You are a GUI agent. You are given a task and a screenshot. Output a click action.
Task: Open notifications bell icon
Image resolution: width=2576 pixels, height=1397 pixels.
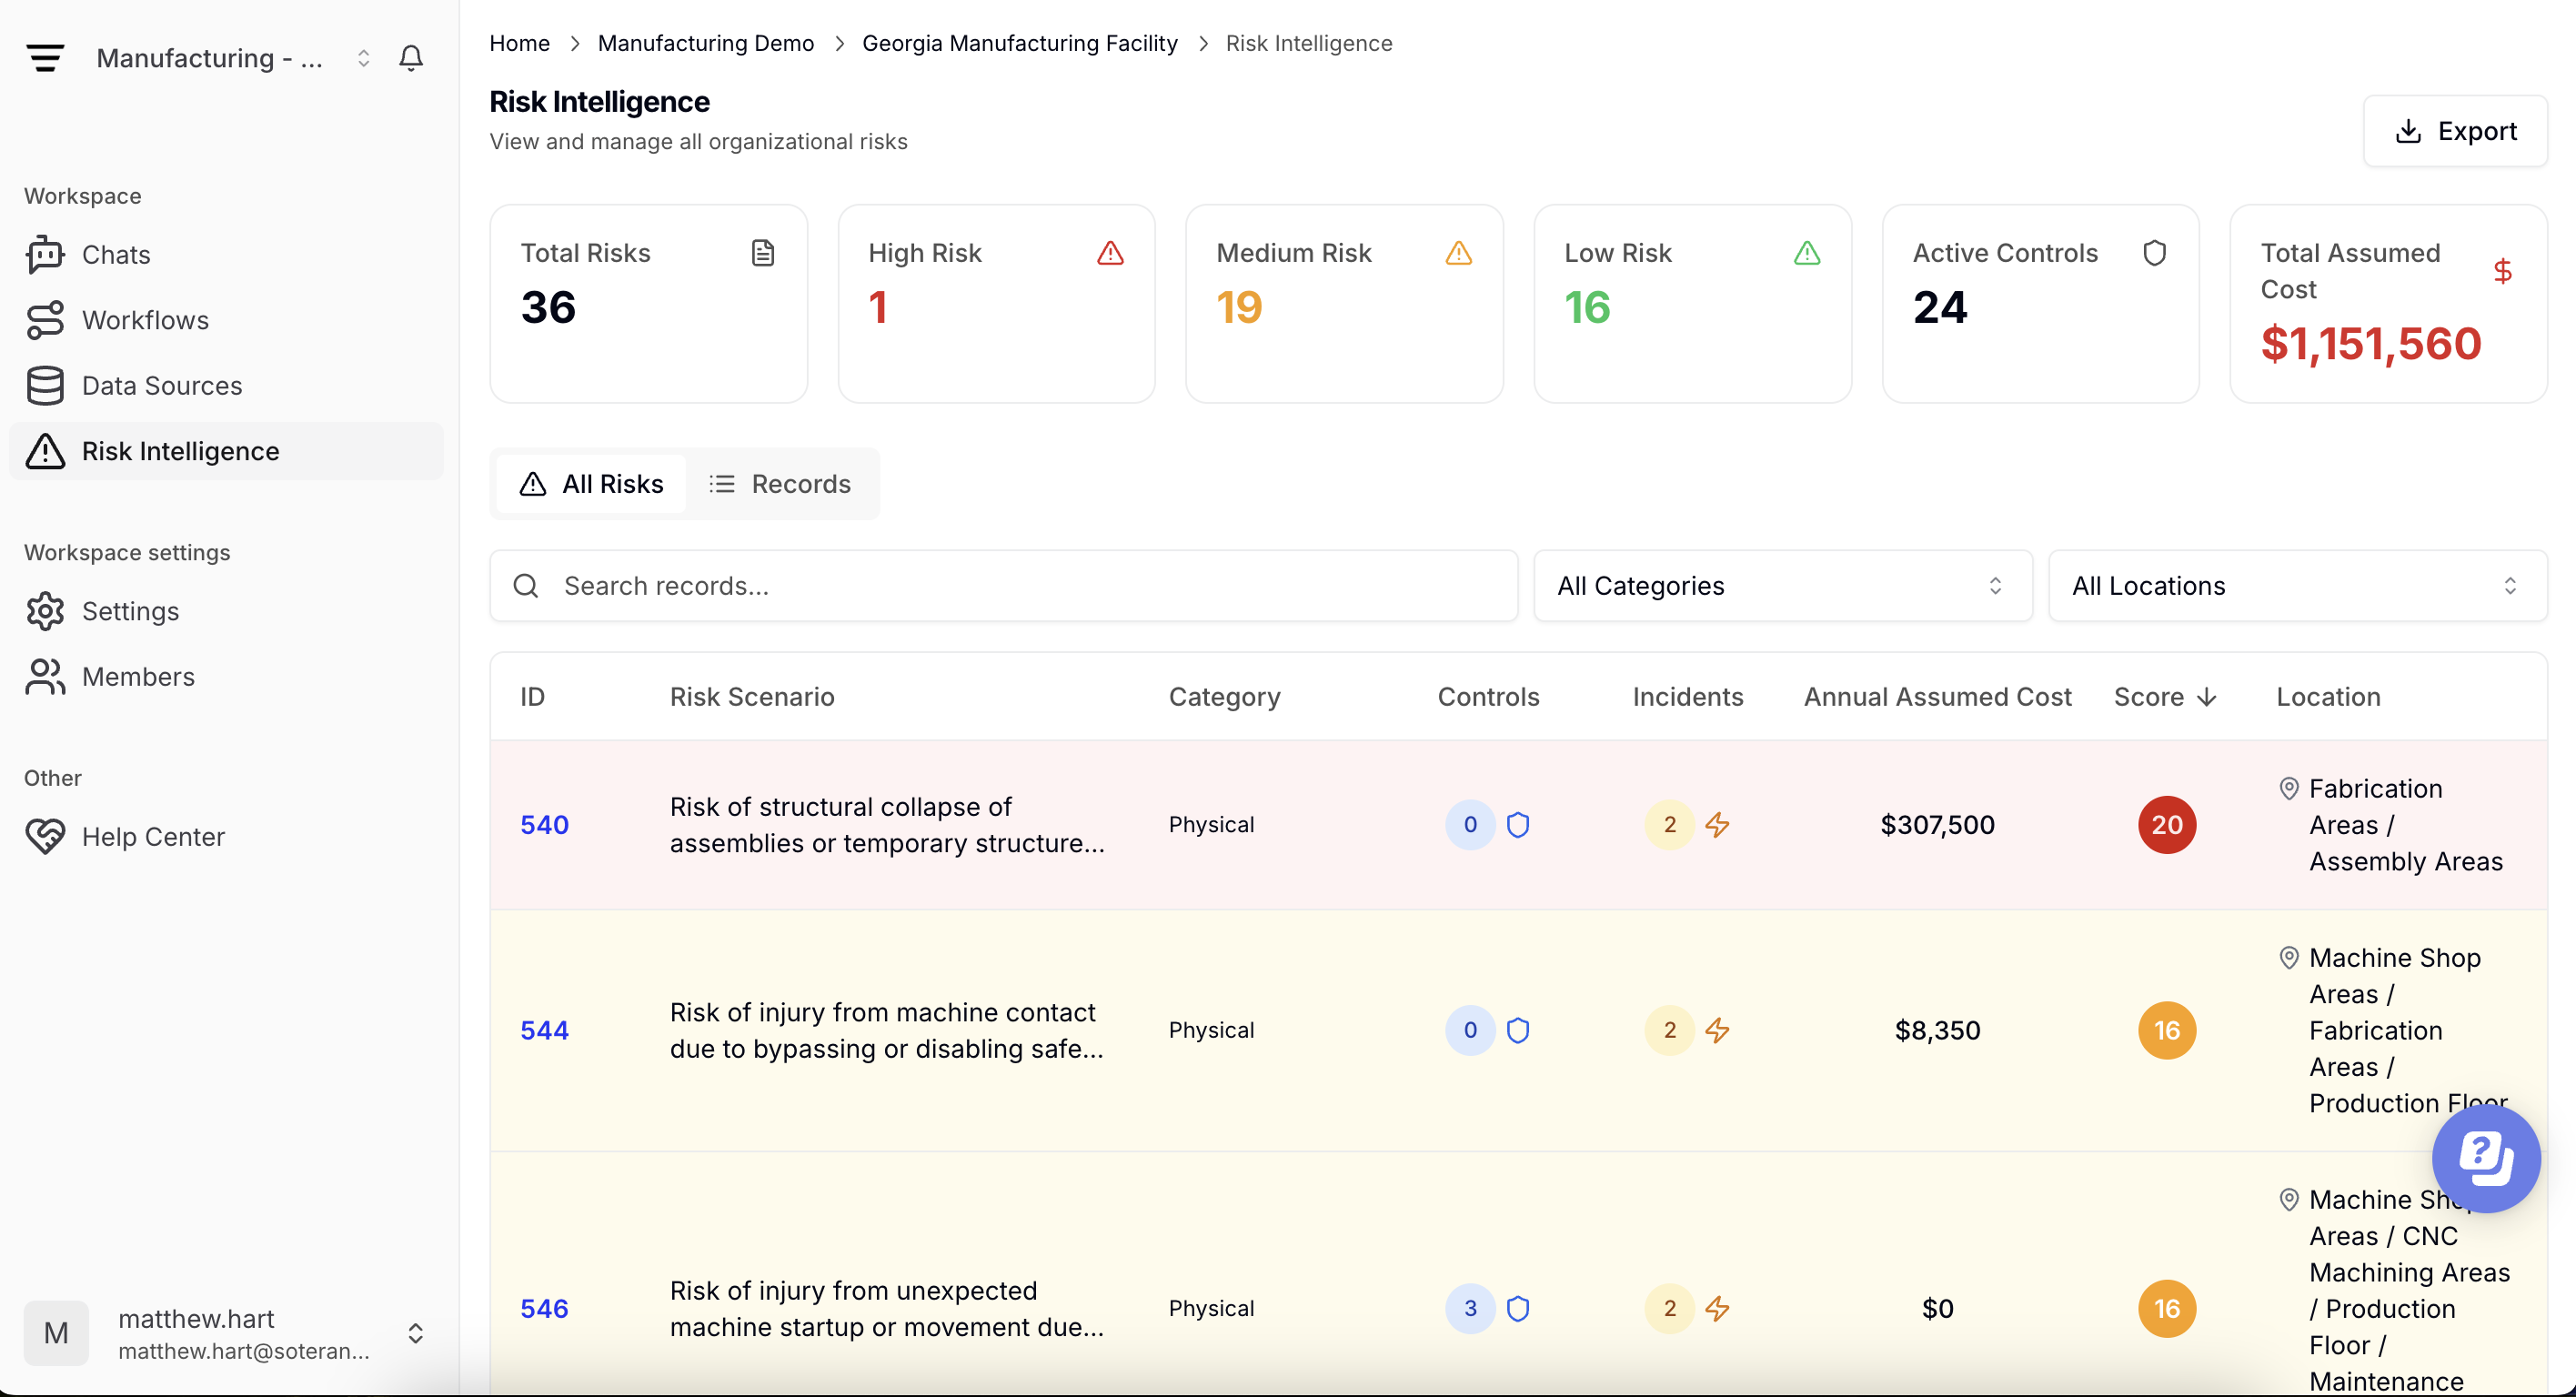pos(411,58)
